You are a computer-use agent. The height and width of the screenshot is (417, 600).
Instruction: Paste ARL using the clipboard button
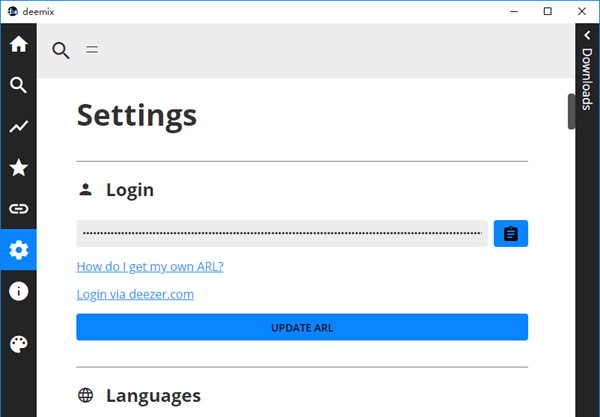(x=510, y=233)
